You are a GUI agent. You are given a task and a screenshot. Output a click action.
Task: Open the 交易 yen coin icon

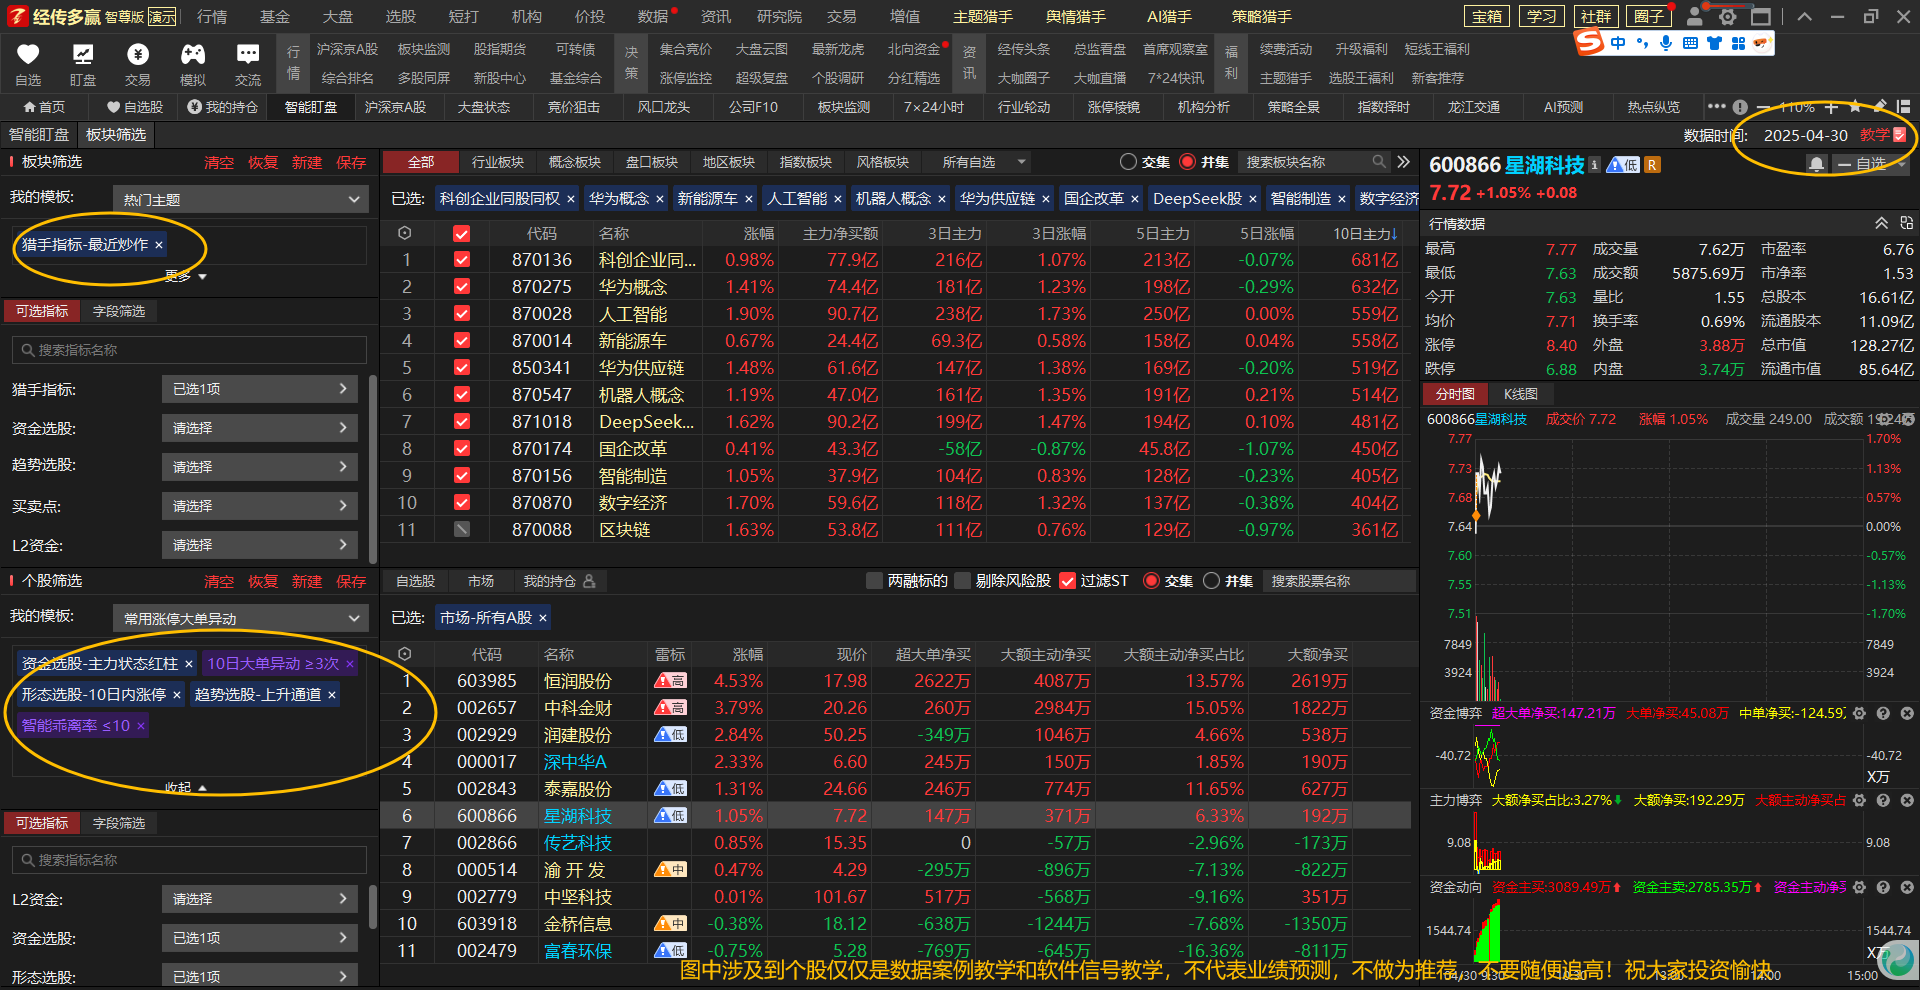[x=138, y=55]
